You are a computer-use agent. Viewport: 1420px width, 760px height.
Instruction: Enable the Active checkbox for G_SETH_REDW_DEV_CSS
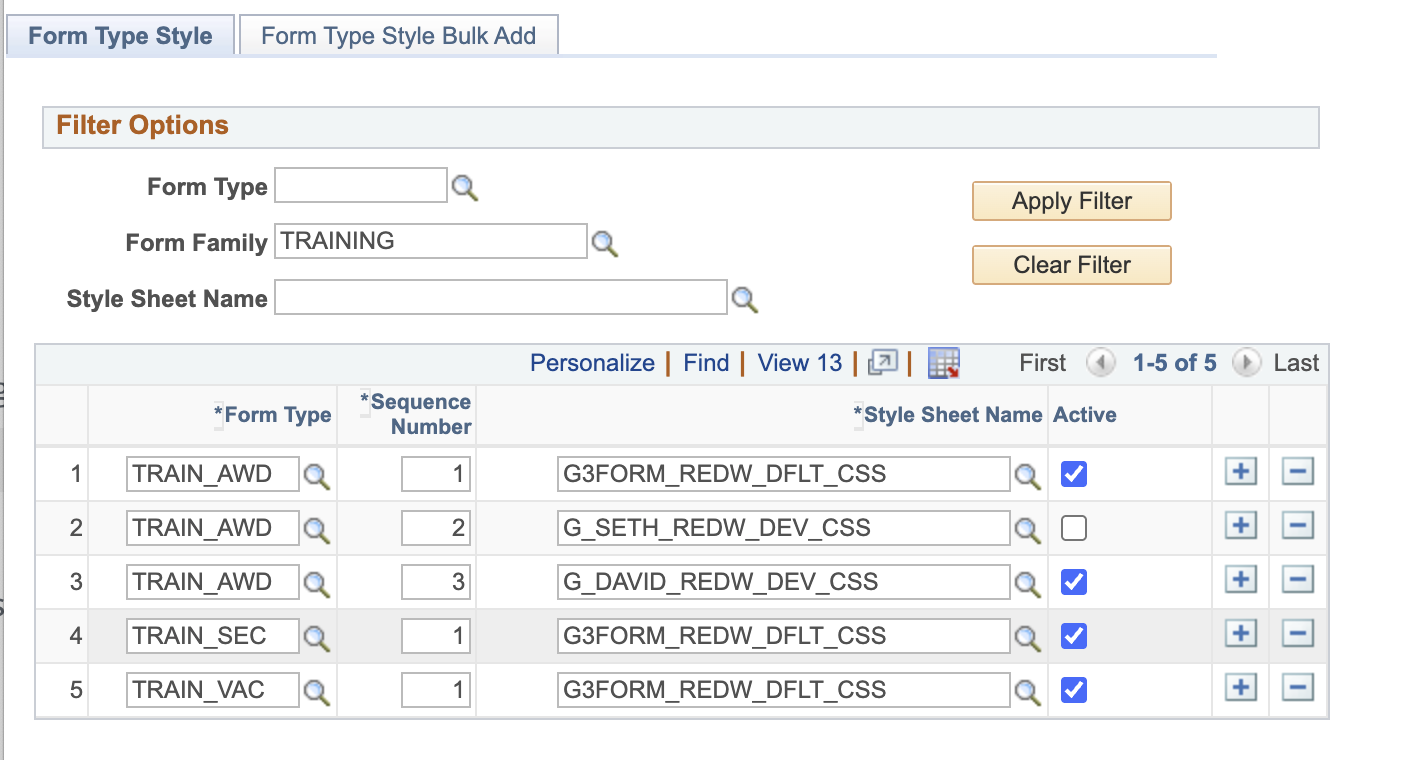click(x=1073, y=527)
